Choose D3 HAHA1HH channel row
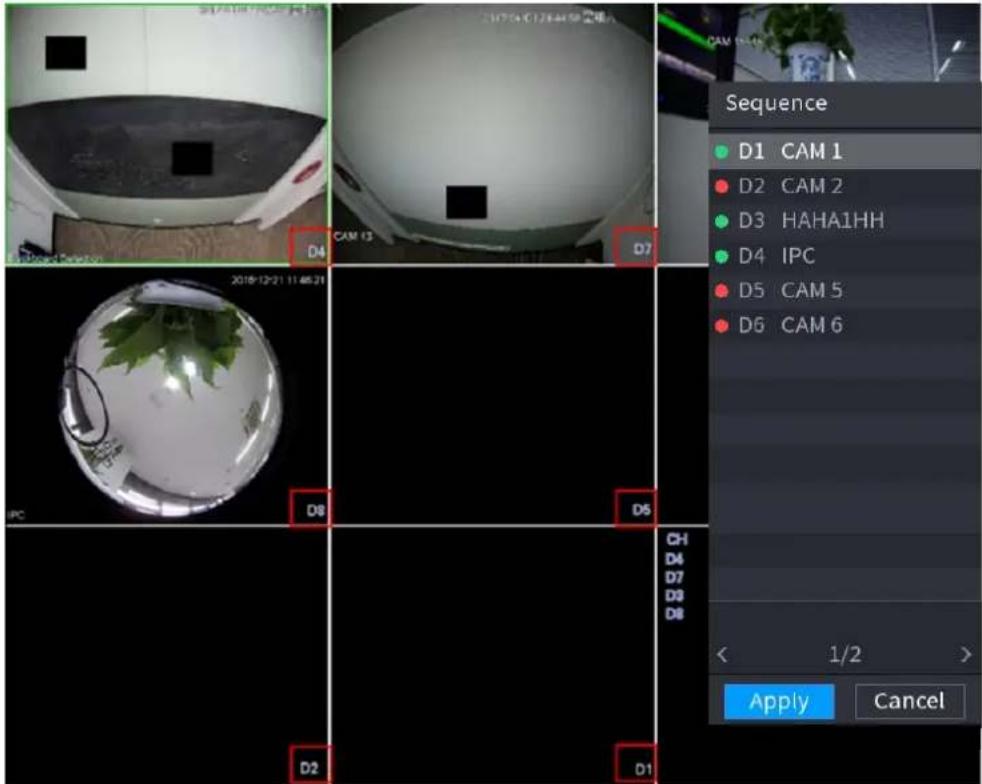This screenshot has width=982, height=784. pos(845,220)
